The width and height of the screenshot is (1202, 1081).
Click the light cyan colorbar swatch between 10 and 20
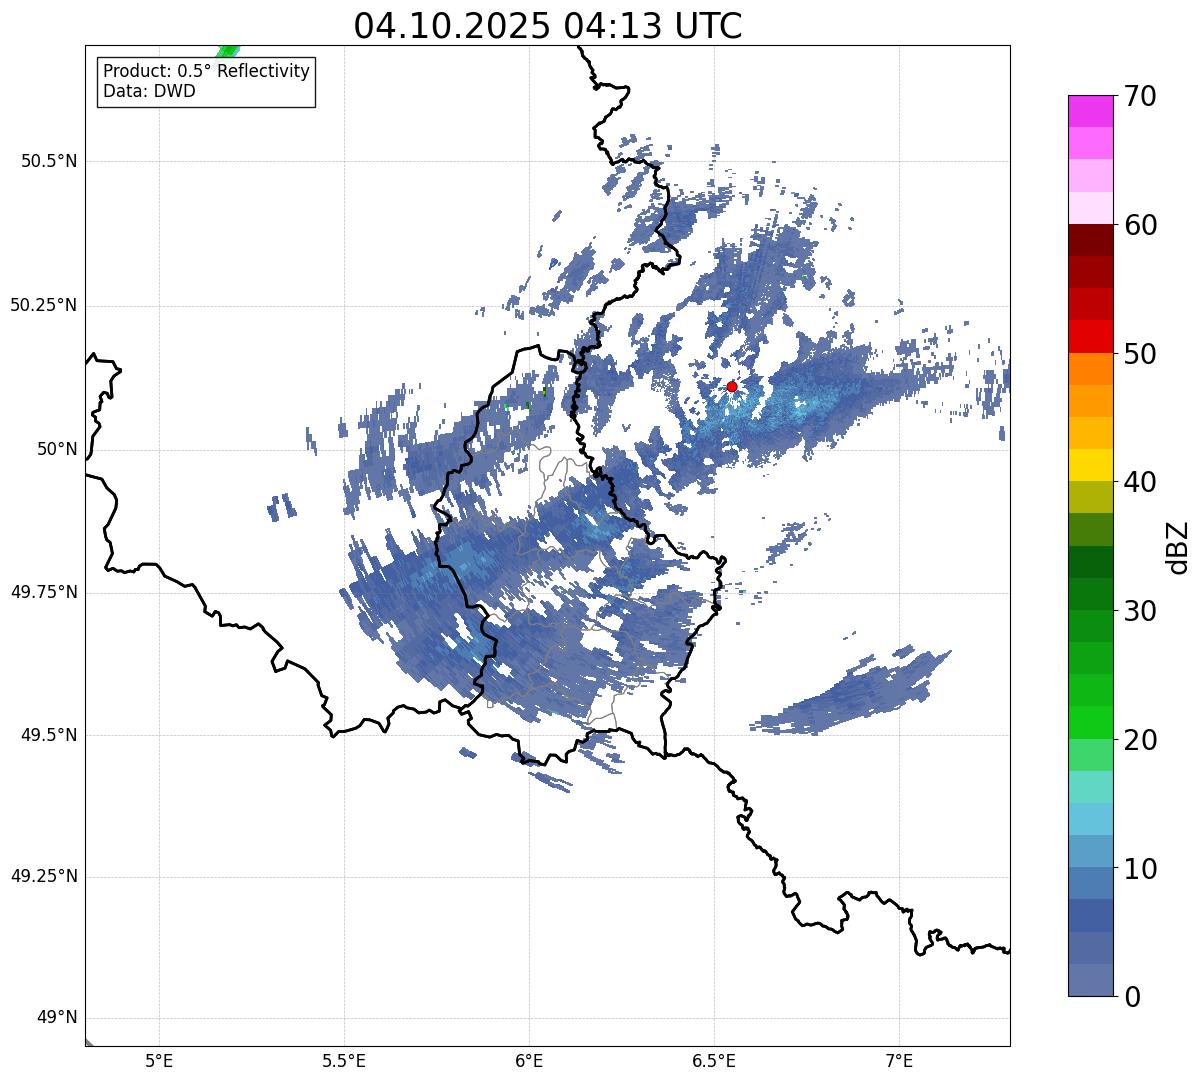click(1090, 819)
